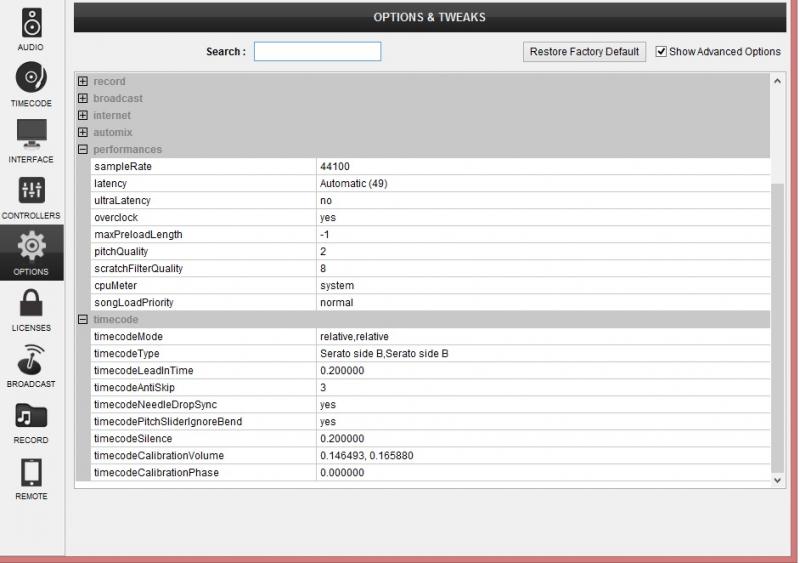Select the Interface monitor icon
The image size is (800, 563).
[31, 134]
